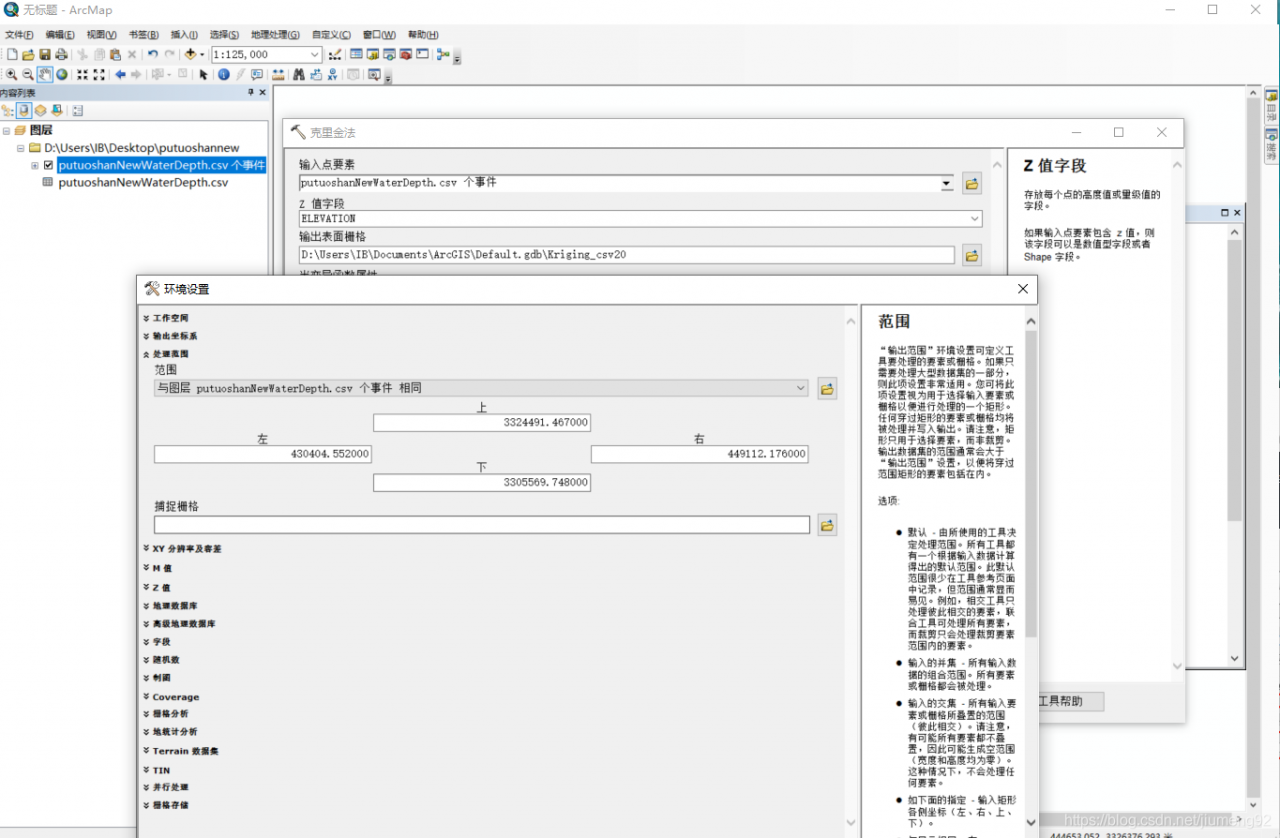Select the putuoshanNewWaterDepth.csv table entry
1280x838 pixels.
[x=143, y=183]
